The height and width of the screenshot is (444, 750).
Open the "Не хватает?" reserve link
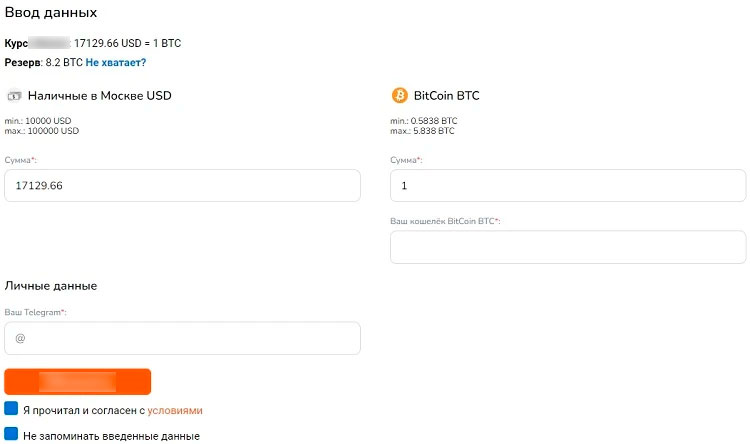tap(115, 62)
